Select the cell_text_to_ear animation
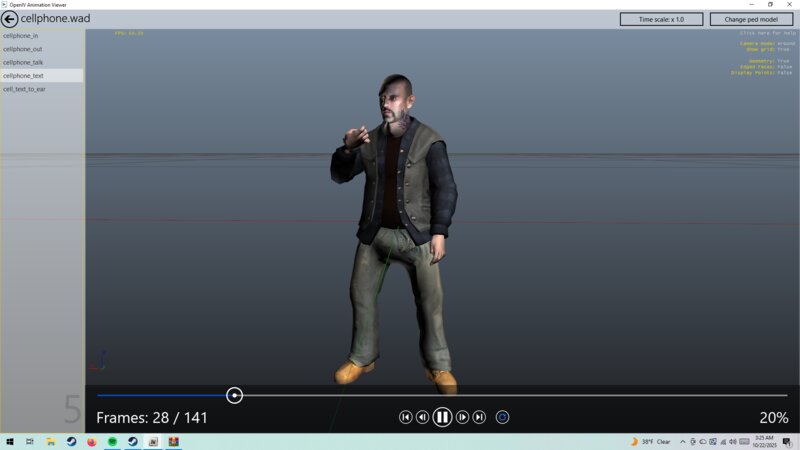 (25, 89)
